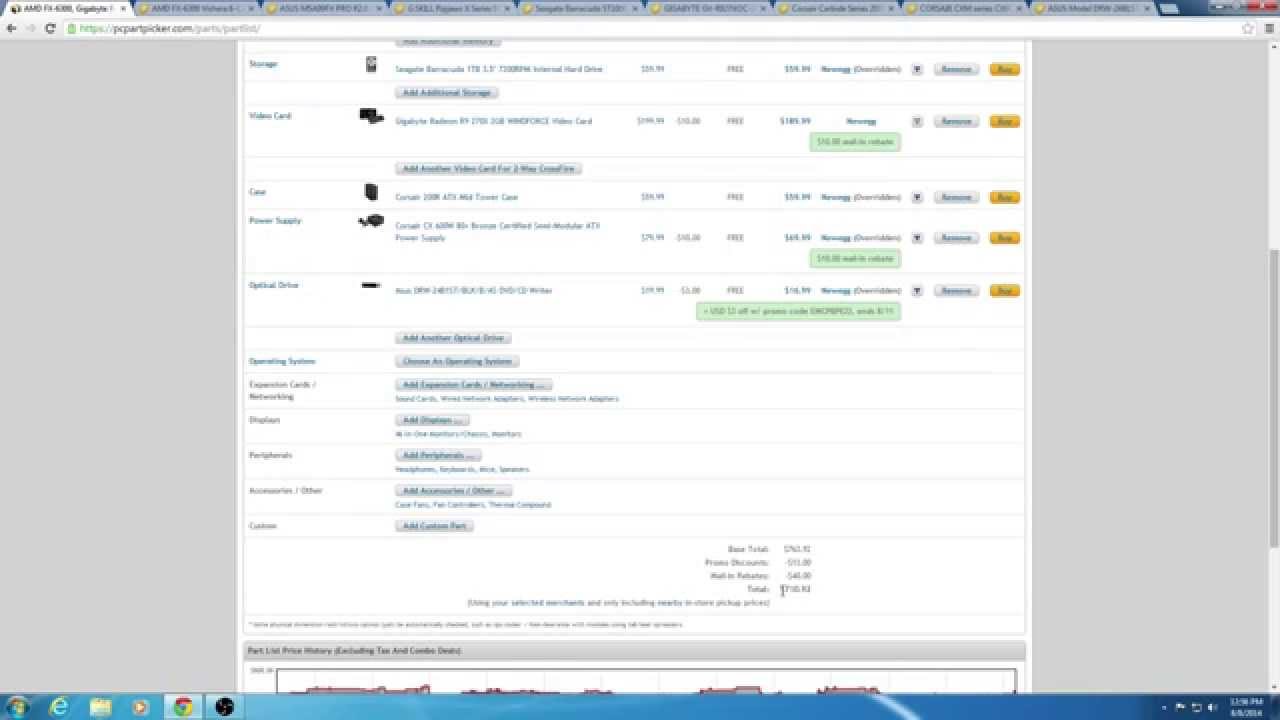
Task: Switch to the G.SKILL Ripjaws X tab
Action: (451, 8)
